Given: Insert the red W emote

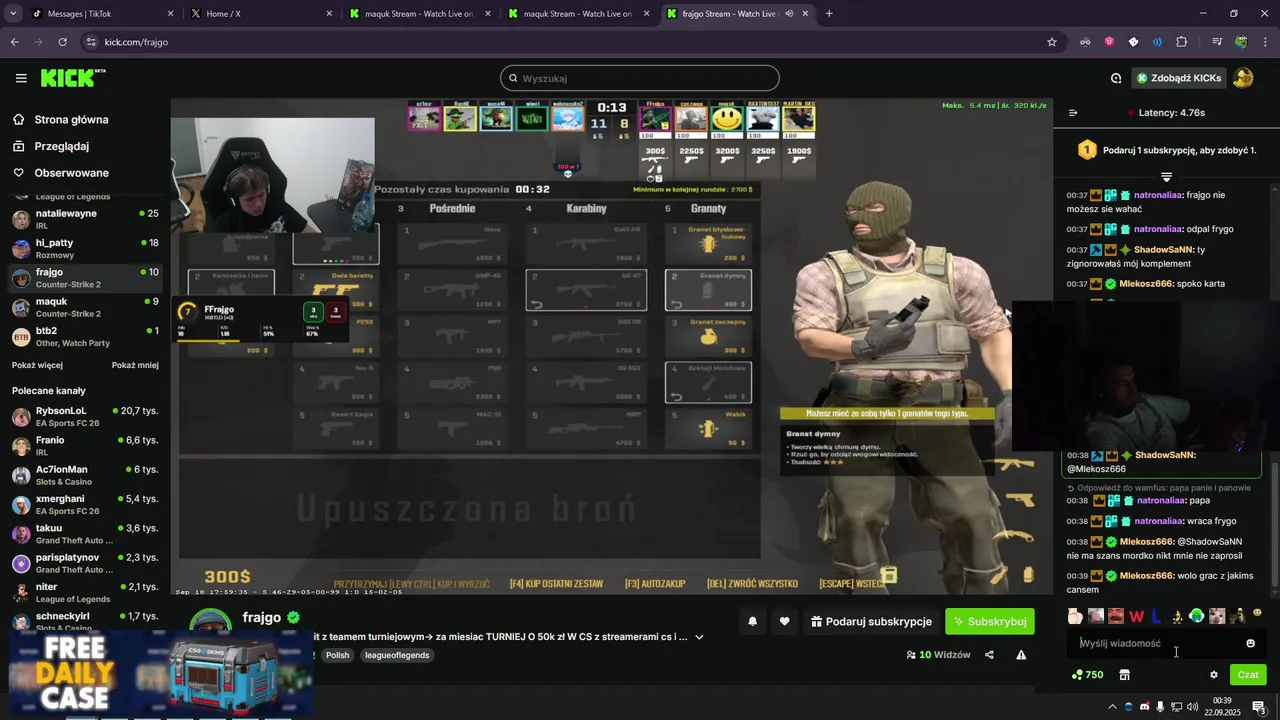Looking at the screenshot, I should [1136, 616].
